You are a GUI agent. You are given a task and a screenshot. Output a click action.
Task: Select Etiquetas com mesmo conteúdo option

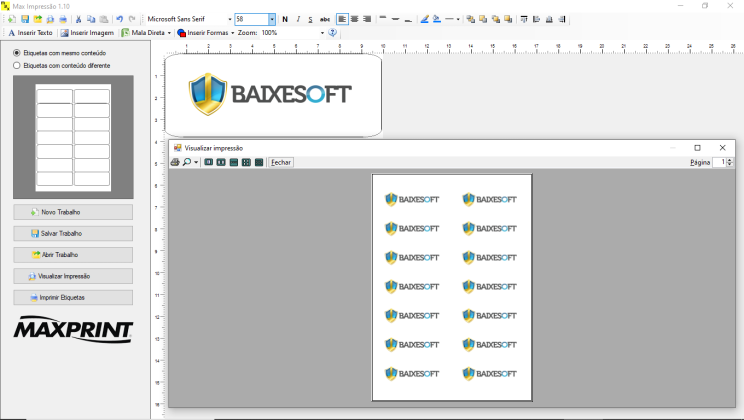point(60,53)
